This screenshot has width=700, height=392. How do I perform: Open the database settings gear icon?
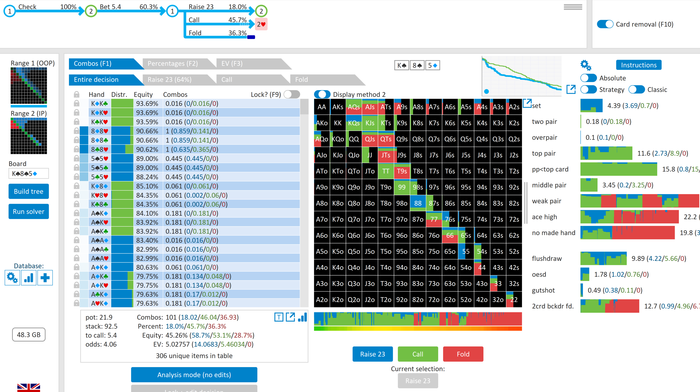pos(12,278)
